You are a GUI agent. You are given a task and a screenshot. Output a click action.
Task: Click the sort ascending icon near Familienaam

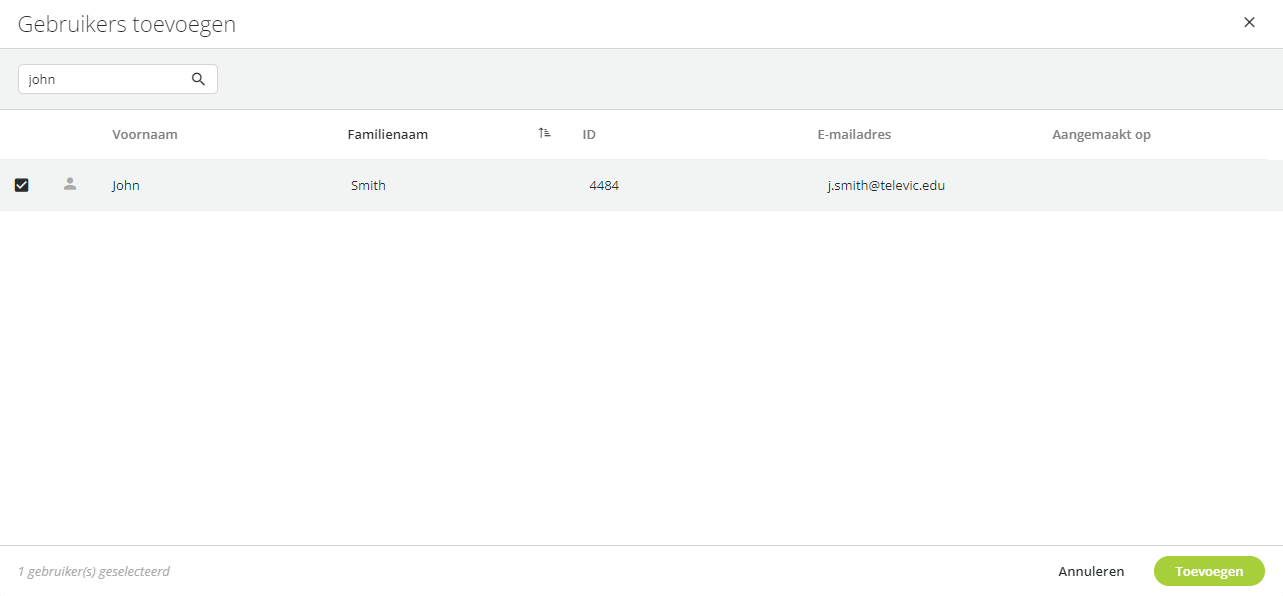[544, 133]
